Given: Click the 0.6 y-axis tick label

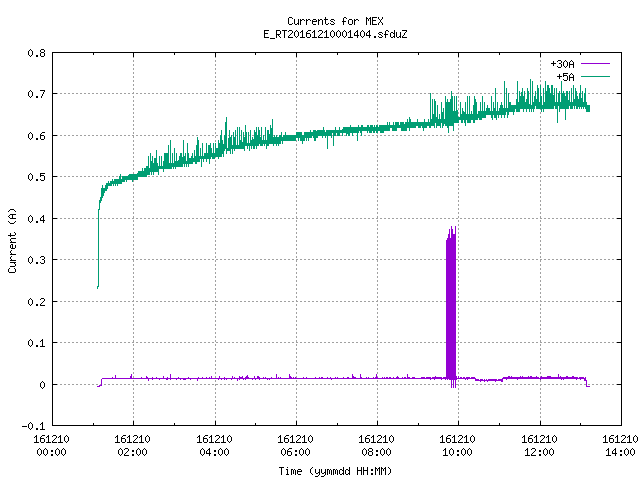Looking at the screenshot, I should [36, 136].
